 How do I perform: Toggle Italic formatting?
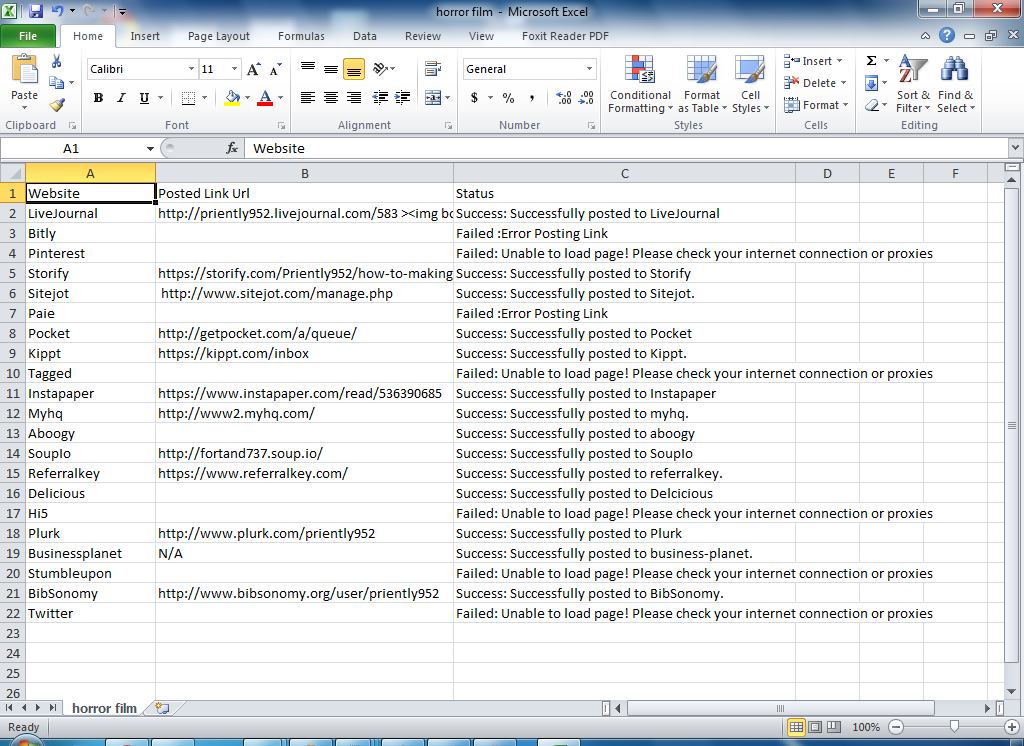(121, 98)
